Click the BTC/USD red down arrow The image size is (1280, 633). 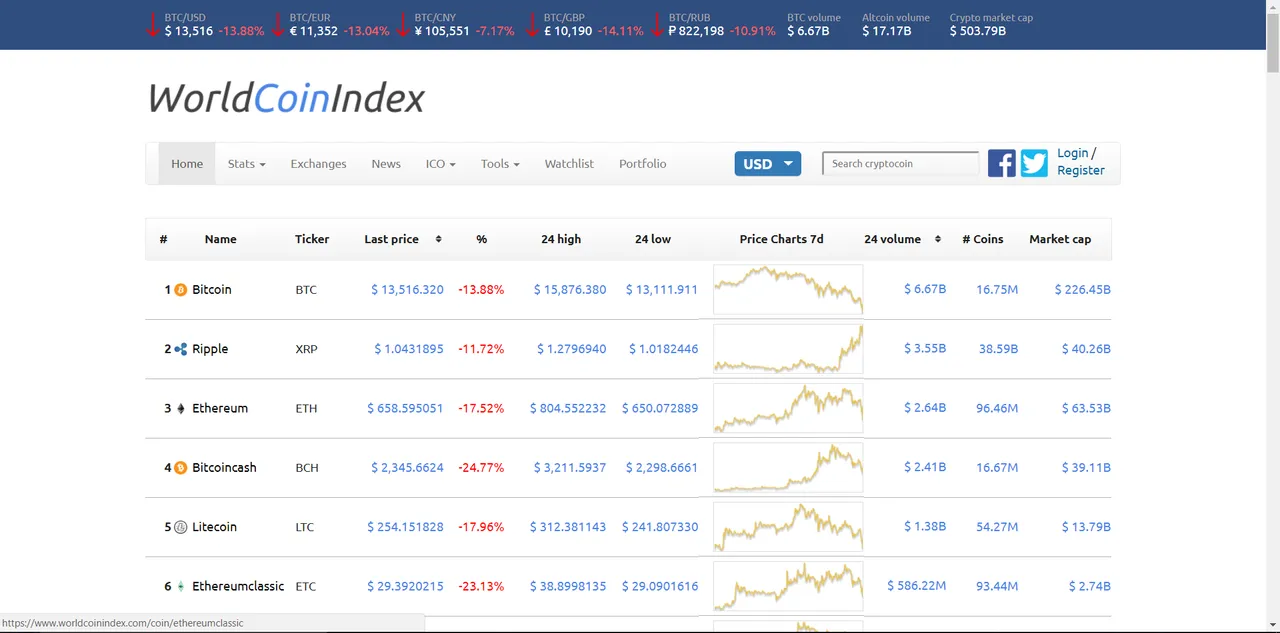click(x=153, y=25)
